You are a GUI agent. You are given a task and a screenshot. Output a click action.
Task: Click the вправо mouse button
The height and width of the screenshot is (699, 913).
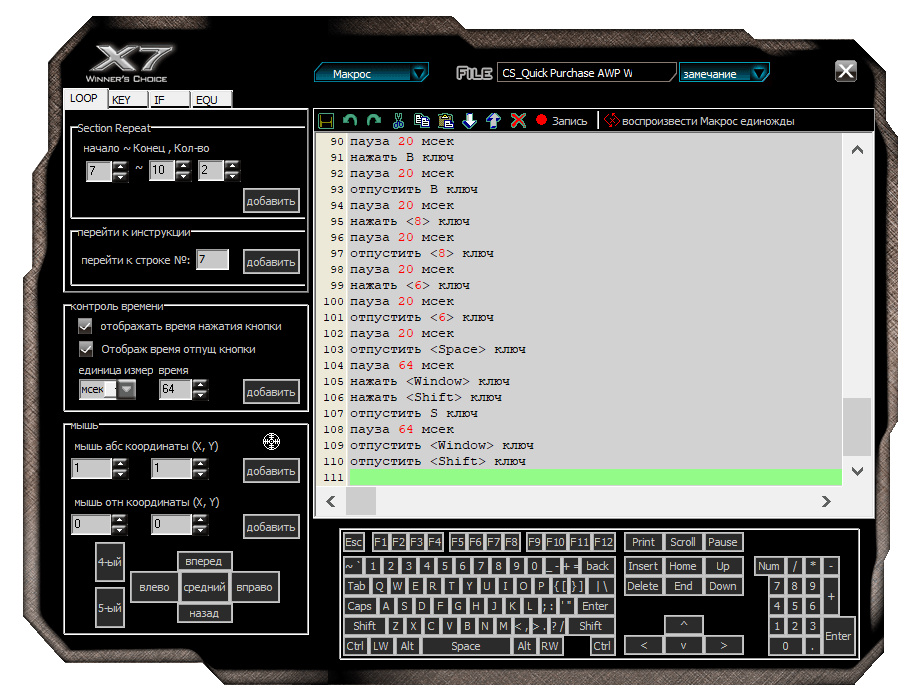(x=254, y=587)
